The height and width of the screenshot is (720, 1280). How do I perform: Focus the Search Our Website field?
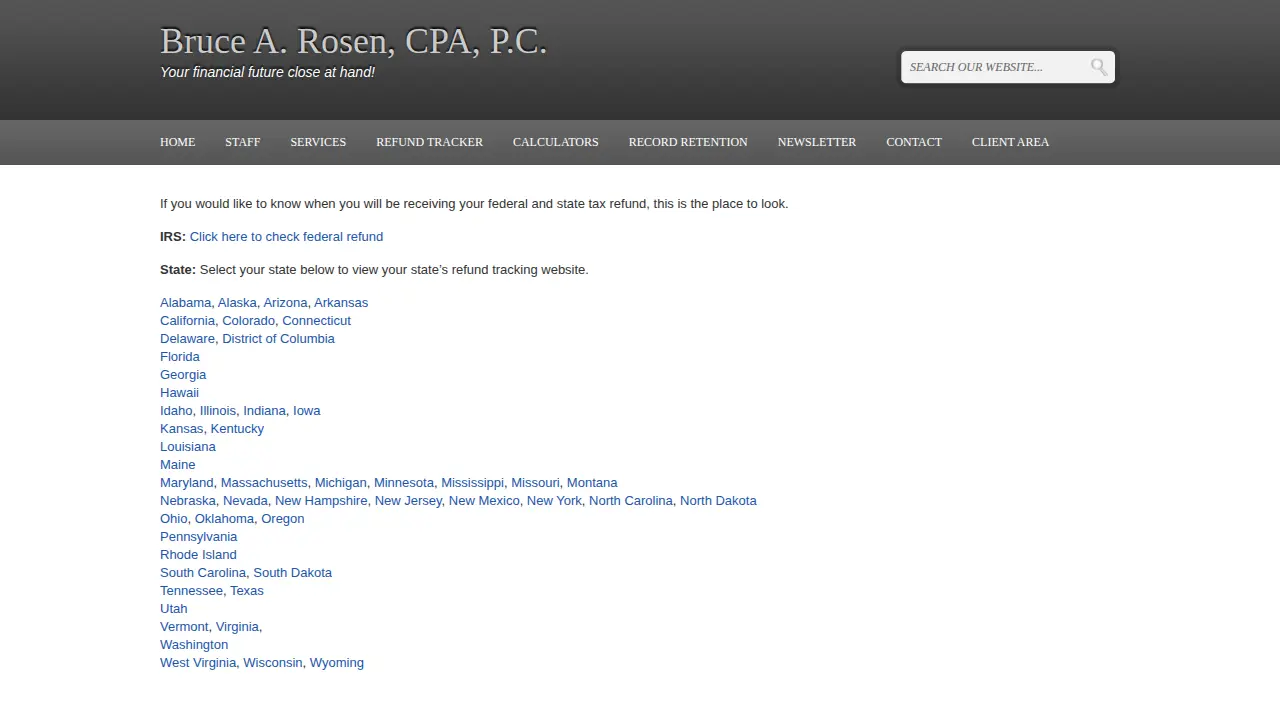[996, 67]
